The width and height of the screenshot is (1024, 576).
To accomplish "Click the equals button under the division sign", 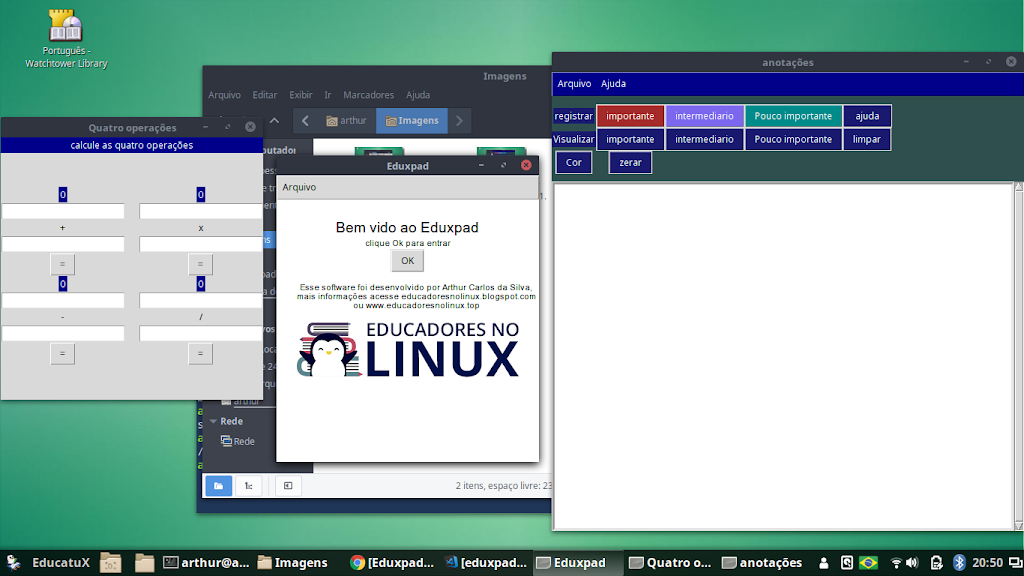I will click(x=200, y=354).
